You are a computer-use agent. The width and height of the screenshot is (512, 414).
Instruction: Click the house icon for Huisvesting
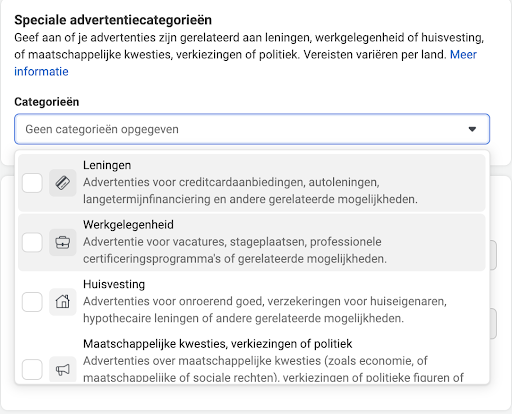tap(63, 302)
